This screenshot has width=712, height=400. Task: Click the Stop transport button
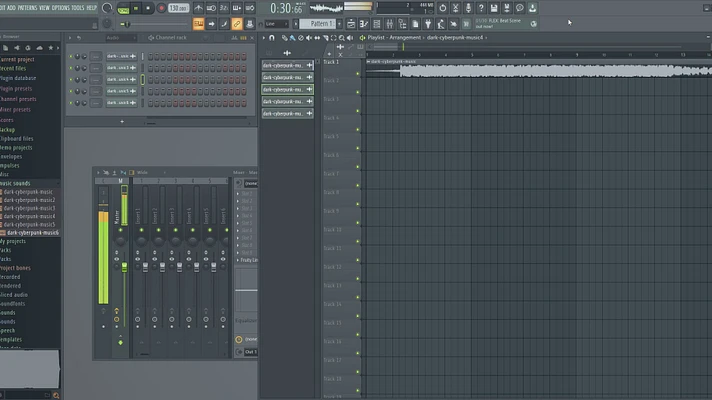tap(148, 8)
